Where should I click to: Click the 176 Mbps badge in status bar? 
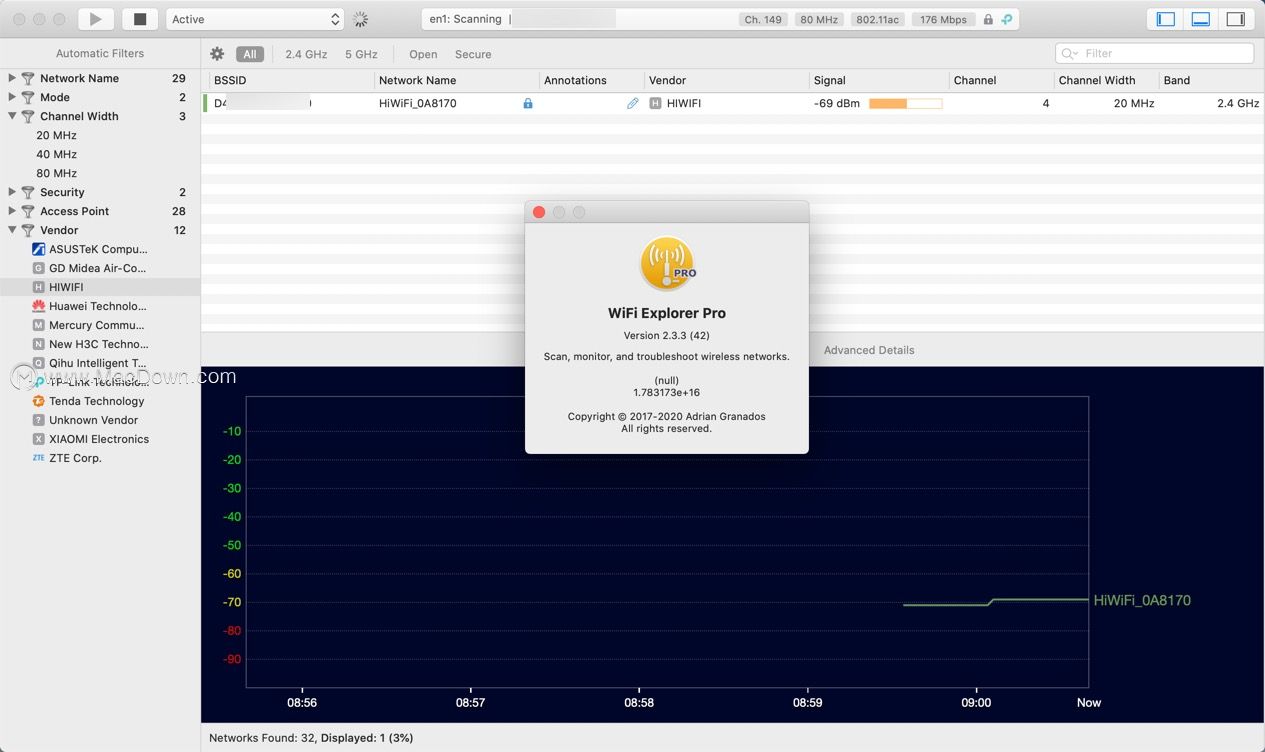coord(944,19)
